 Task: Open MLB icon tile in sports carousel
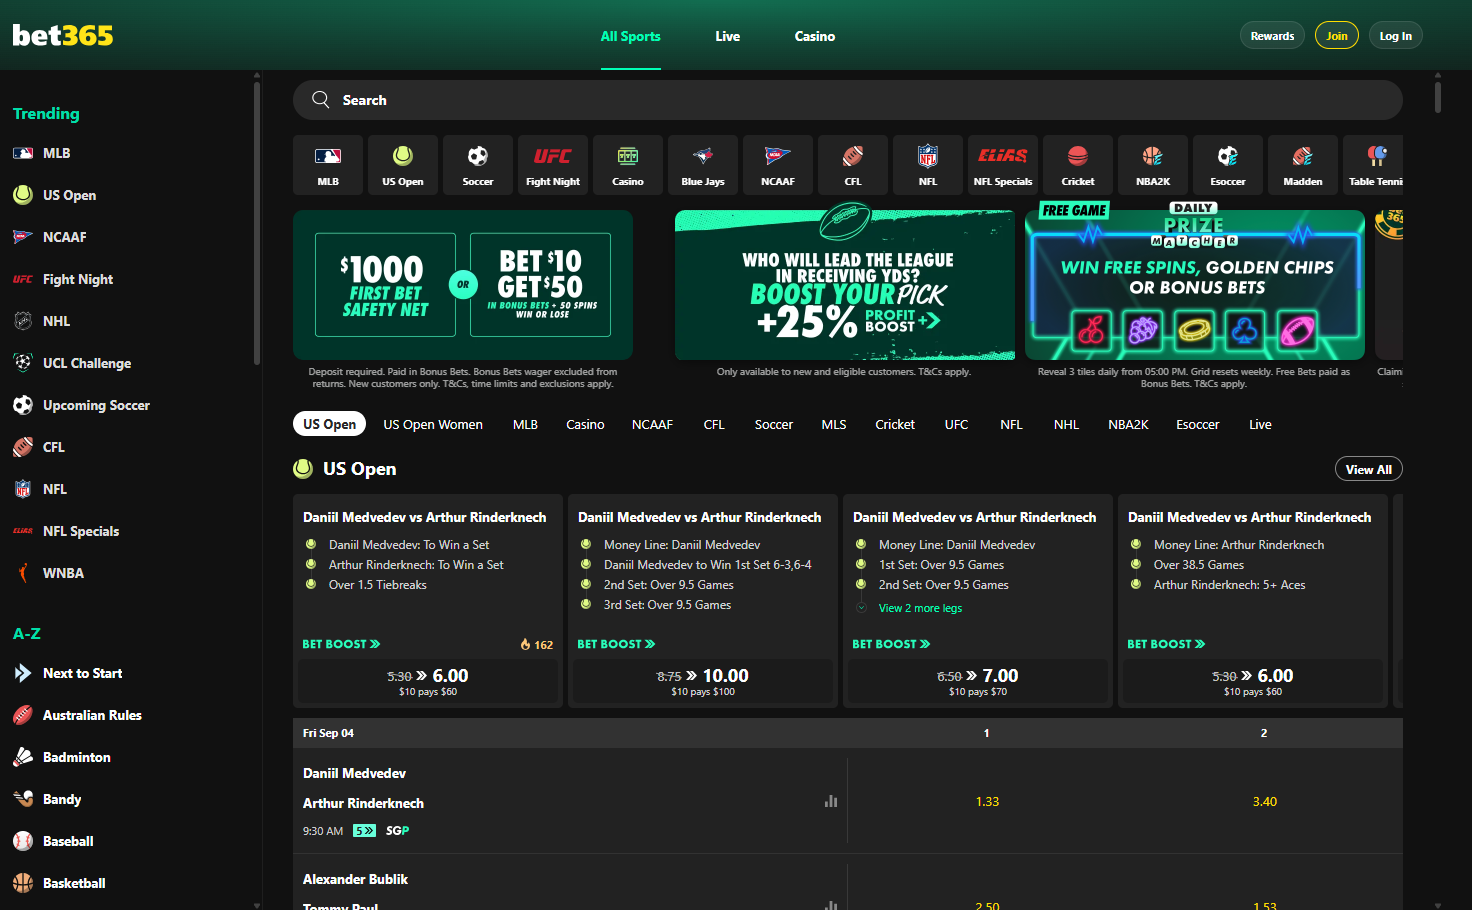328,165
